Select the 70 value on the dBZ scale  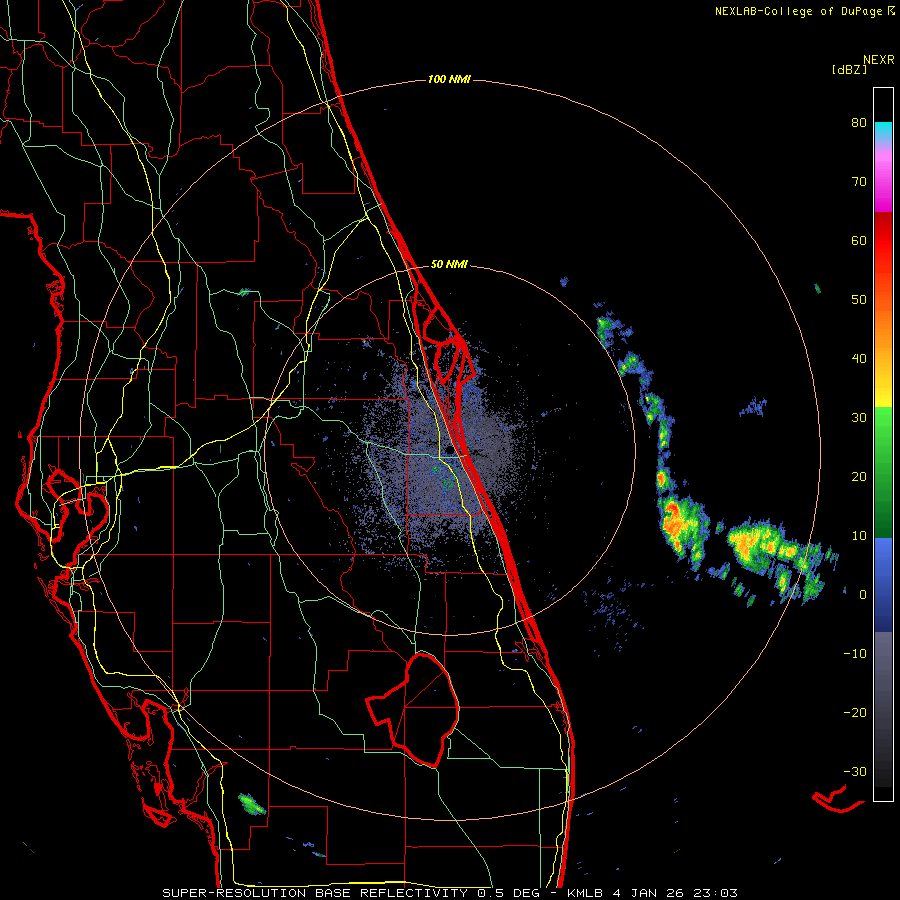tap(859, 181)
